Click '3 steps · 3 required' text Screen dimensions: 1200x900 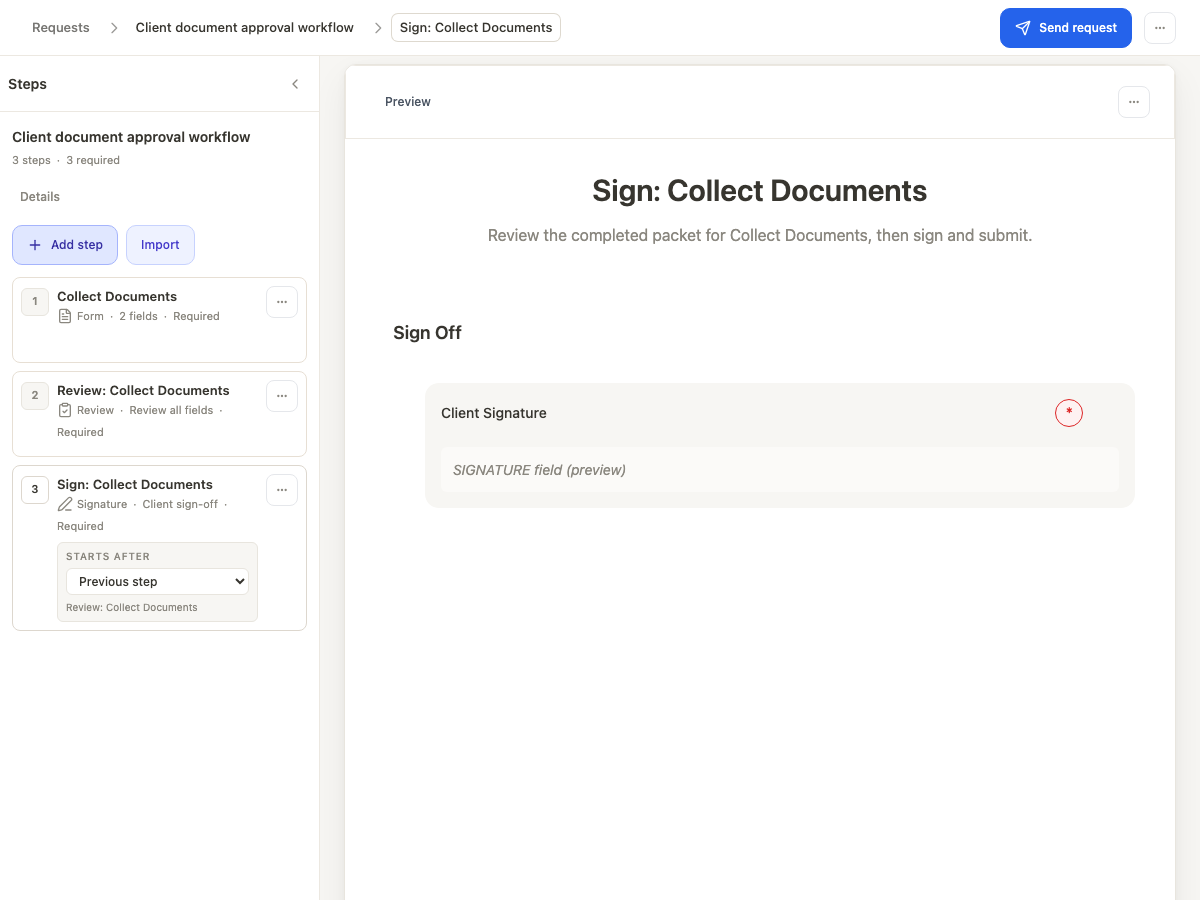pos(66,160)
